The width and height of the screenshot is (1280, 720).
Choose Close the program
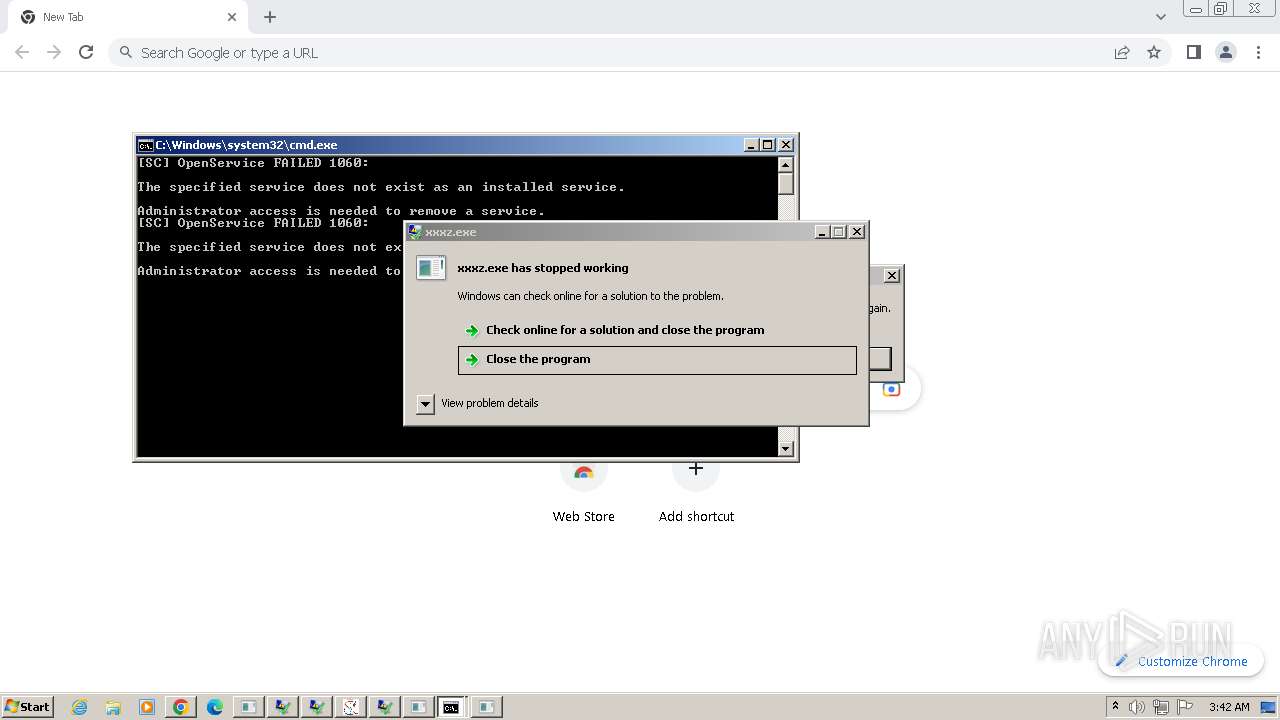[657, 360]
